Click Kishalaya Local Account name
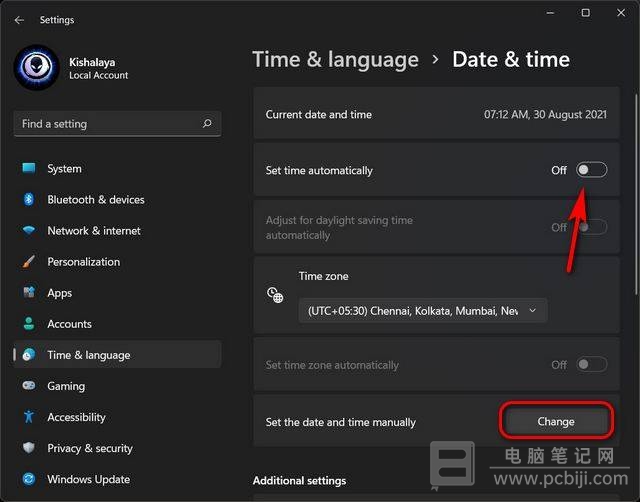 tap(98, 68)
